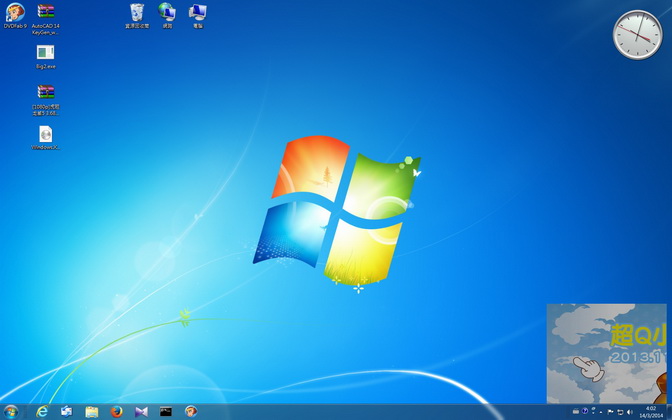Click the cartoon picture thumbnail above the system tray

(x=606, y=354)
